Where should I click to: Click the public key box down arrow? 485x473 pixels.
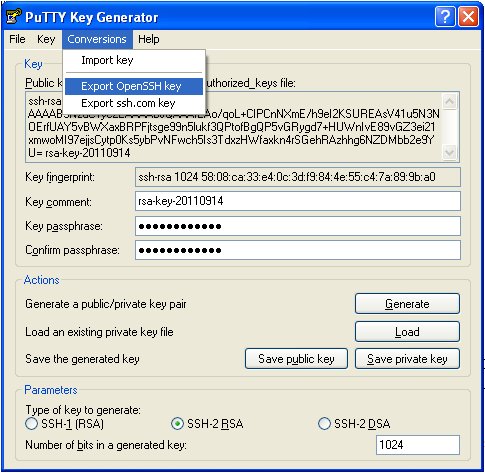pos(449,153)
